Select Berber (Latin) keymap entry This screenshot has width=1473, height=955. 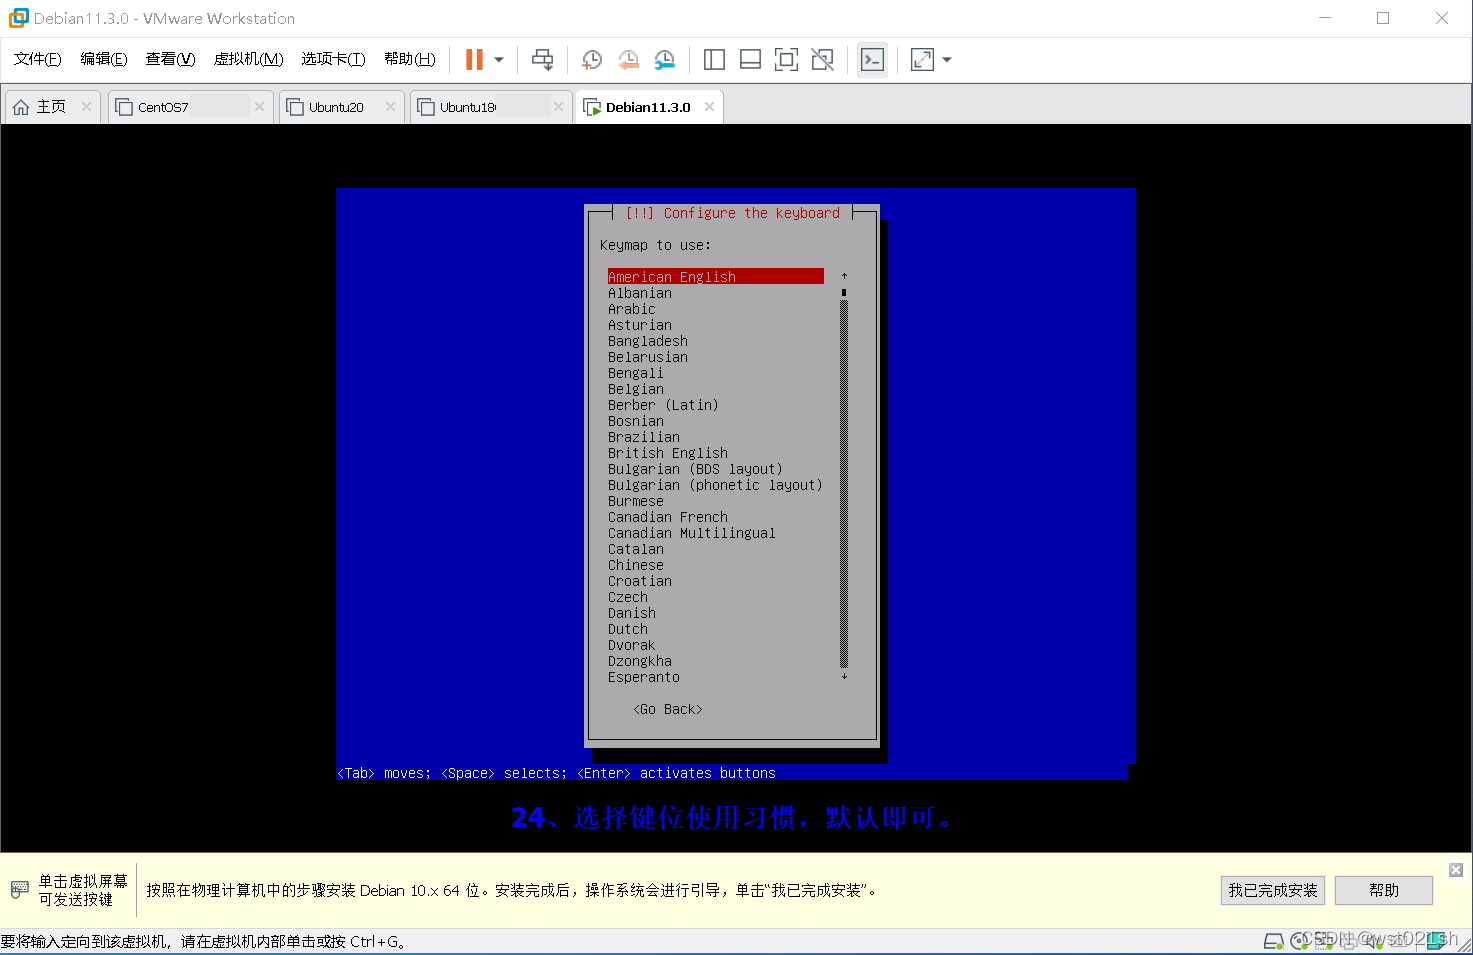pyautogui.click(x=663, y=405)
